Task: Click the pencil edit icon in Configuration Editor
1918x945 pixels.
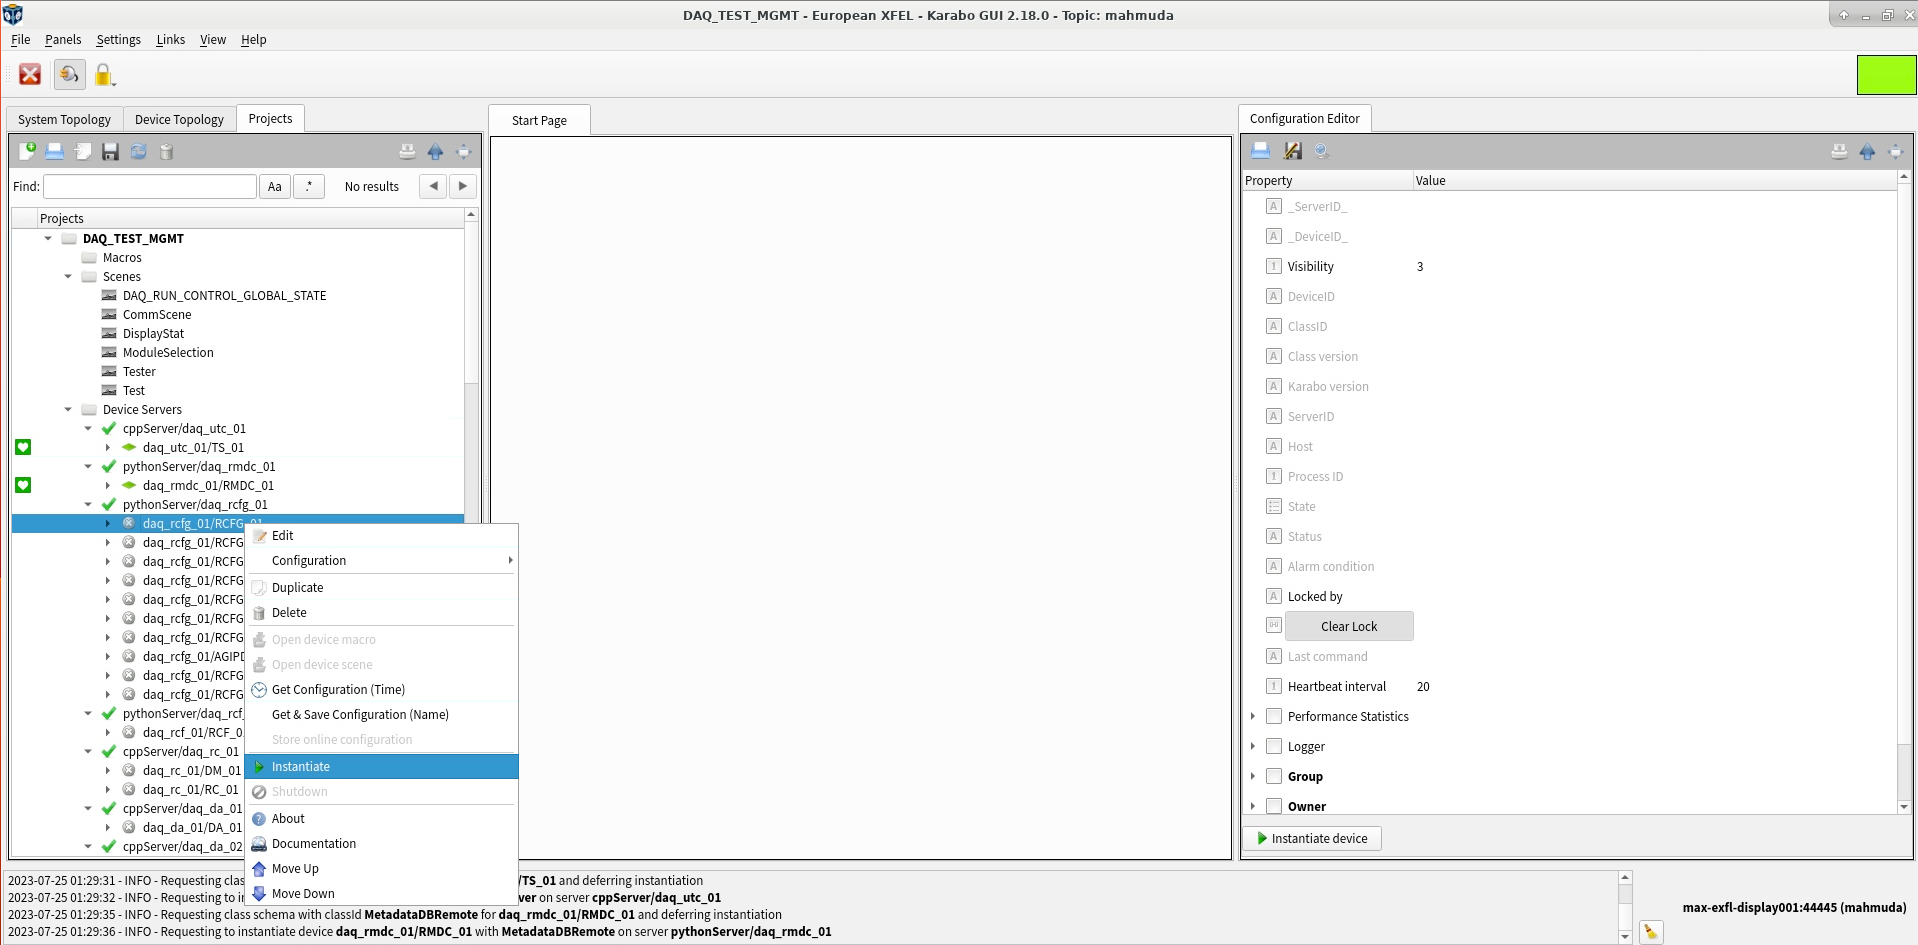Action: point(1293,150)
